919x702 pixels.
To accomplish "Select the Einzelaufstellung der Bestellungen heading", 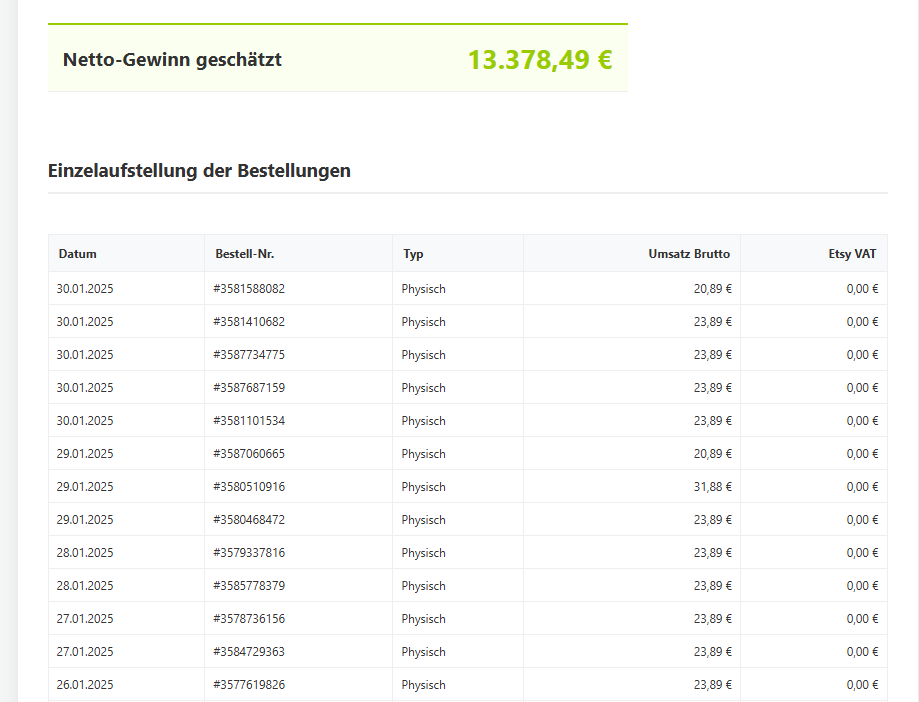I will click(199, 171).
